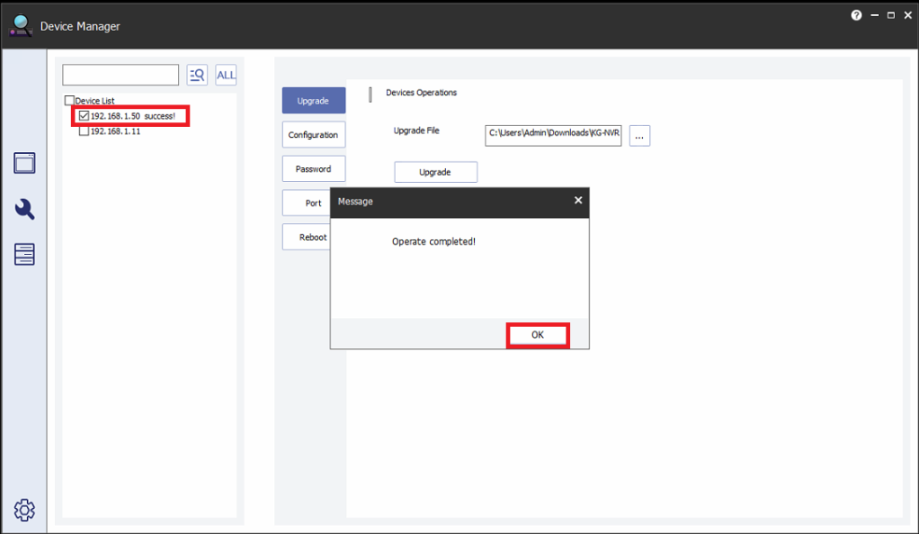Viewport: 919px width, 534px height.
Task: Click the Device Manager app logo
Action: click(21, 25)
